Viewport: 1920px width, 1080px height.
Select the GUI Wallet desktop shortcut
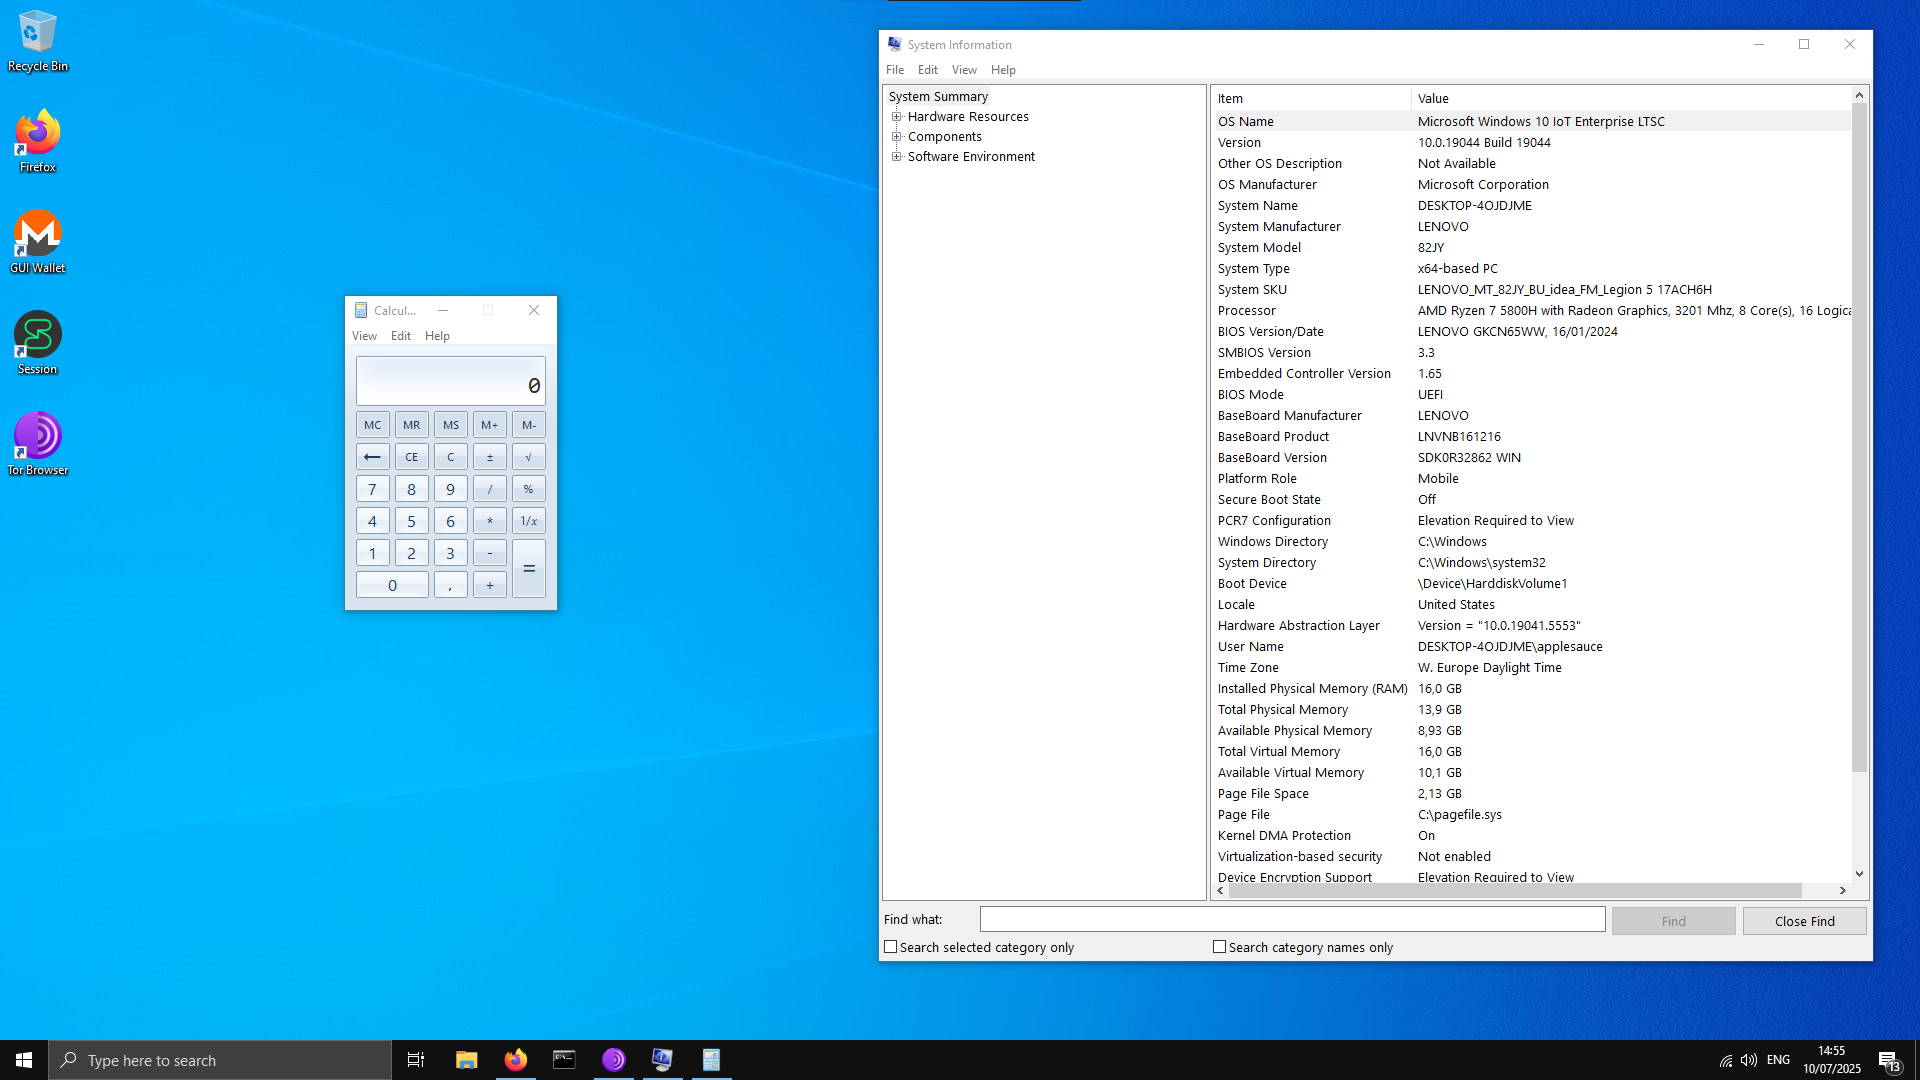coord(38,242)
